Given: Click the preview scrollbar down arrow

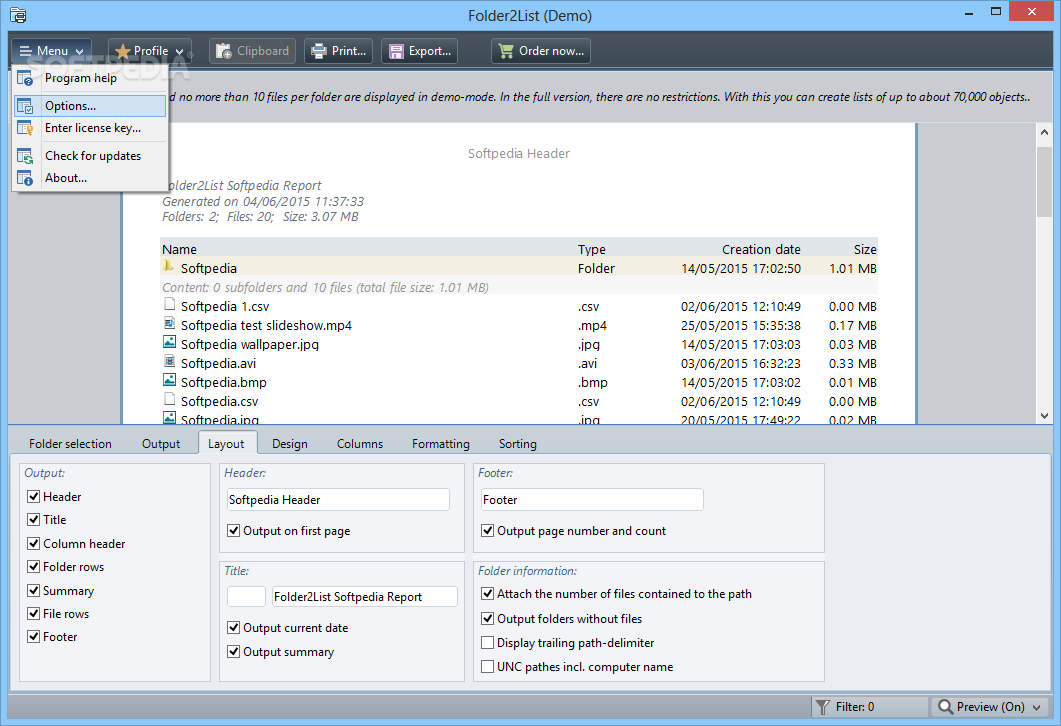Looking at the screenshot, I should pos(1045,415).
